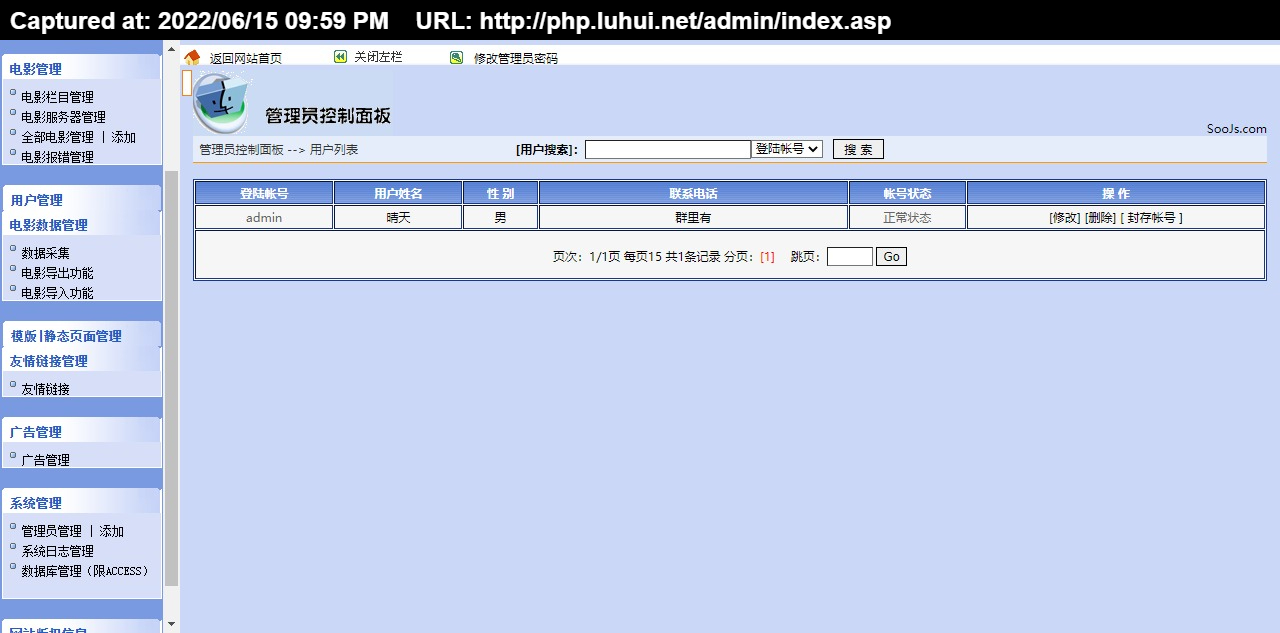Click the Go button for page jump

[x=891, y=257]
